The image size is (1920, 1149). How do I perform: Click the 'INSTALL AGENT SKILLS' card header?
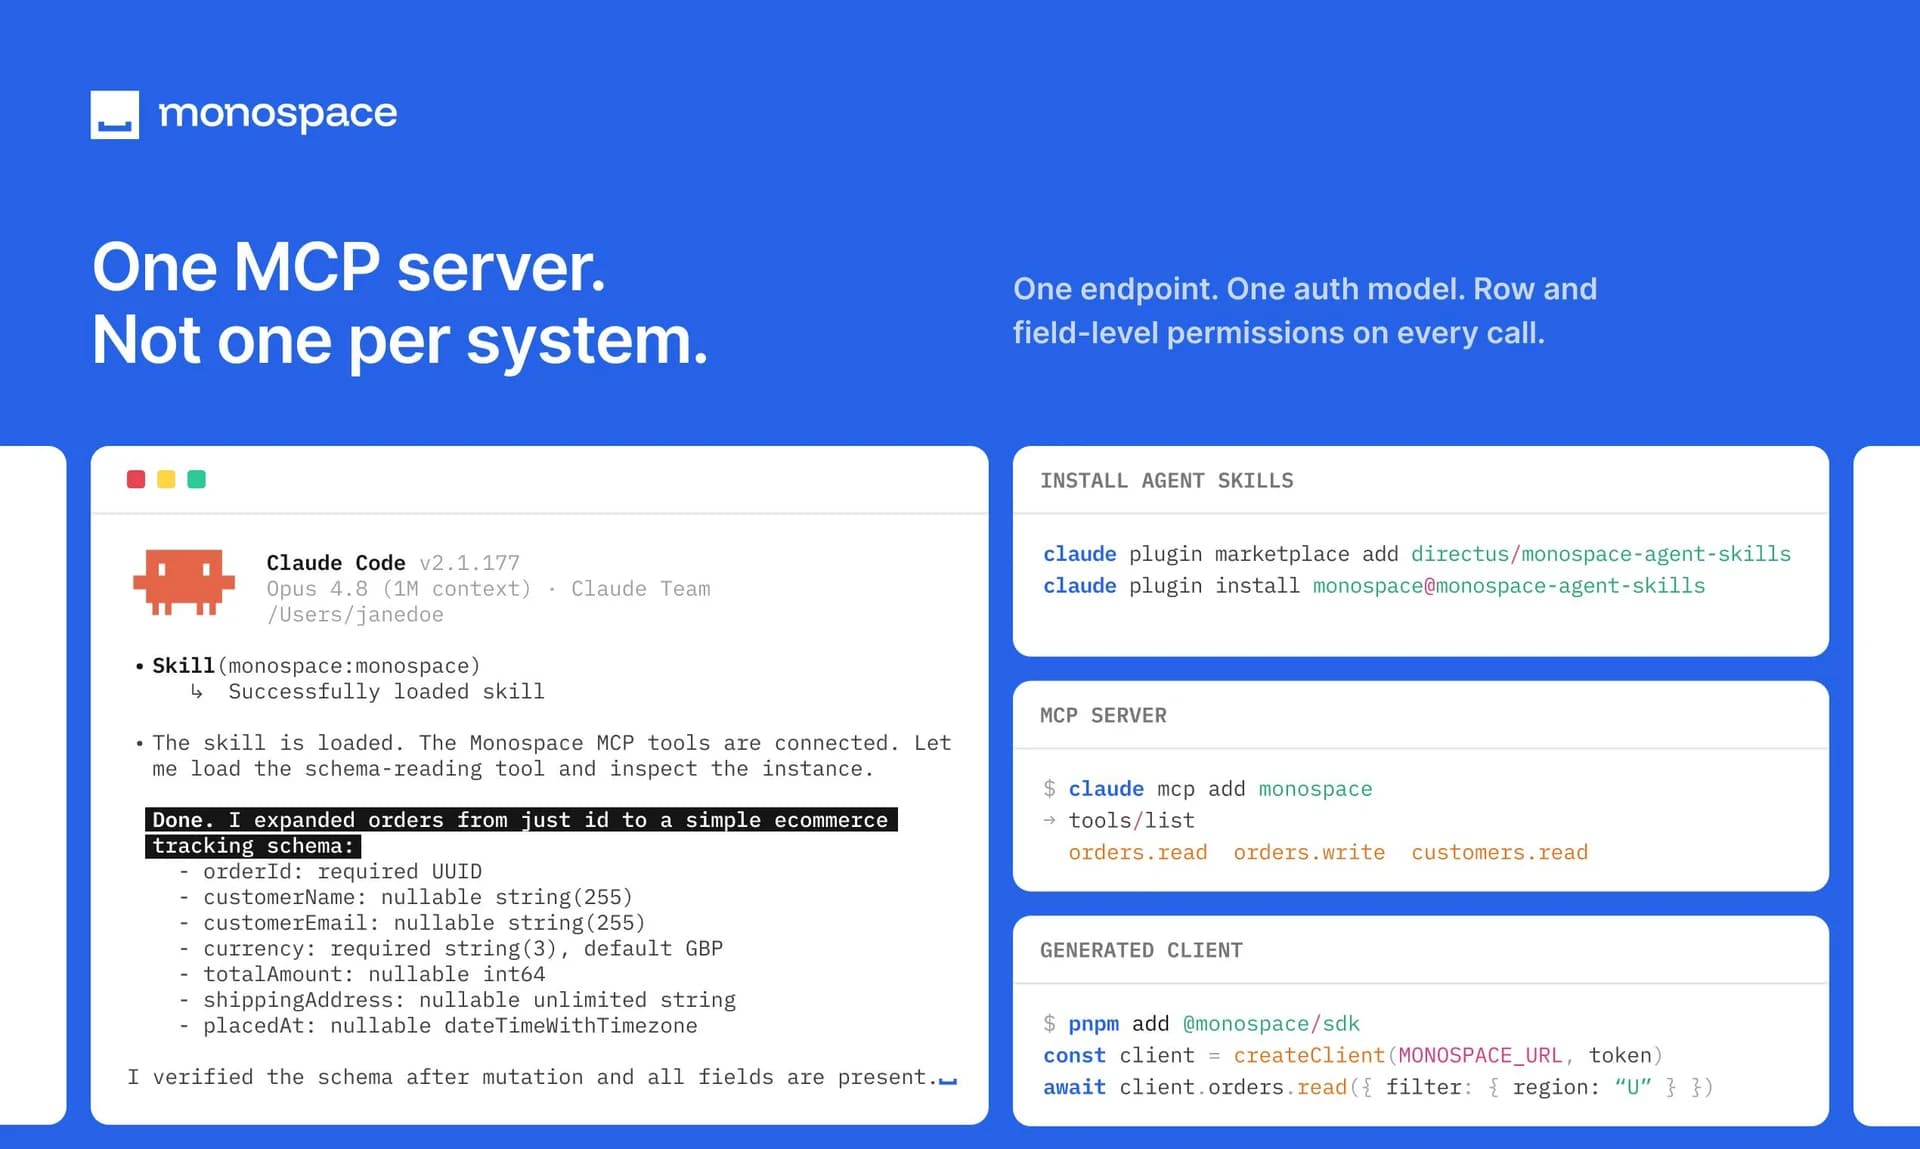click(1166, 481)
